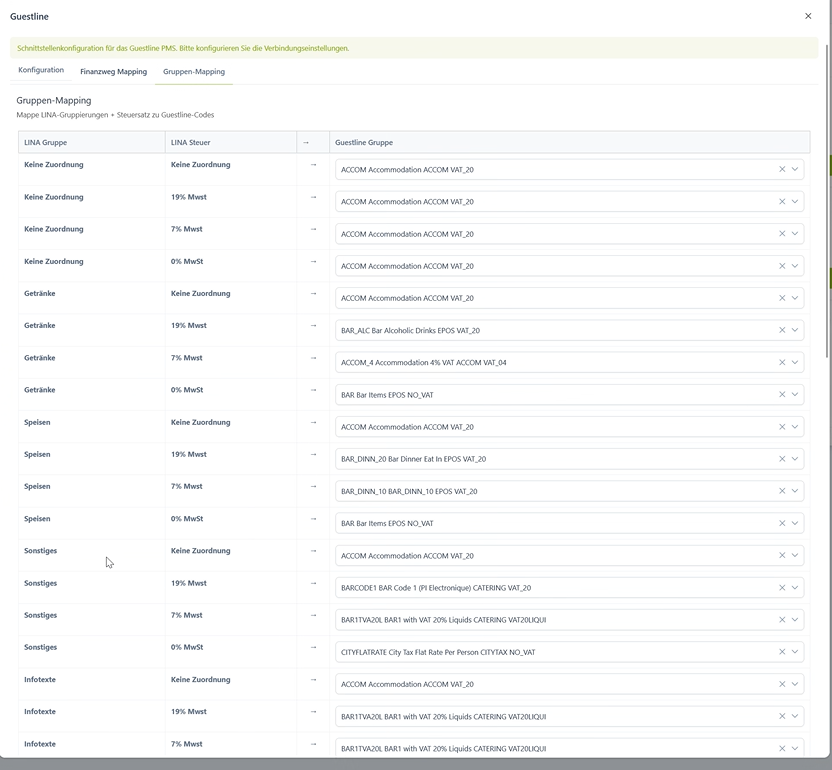Screen dimensions: 832x770
Task: Click BAR Bar Items field in Speisen 0% row
Action: pyautogui.click(x=569, y=523)
